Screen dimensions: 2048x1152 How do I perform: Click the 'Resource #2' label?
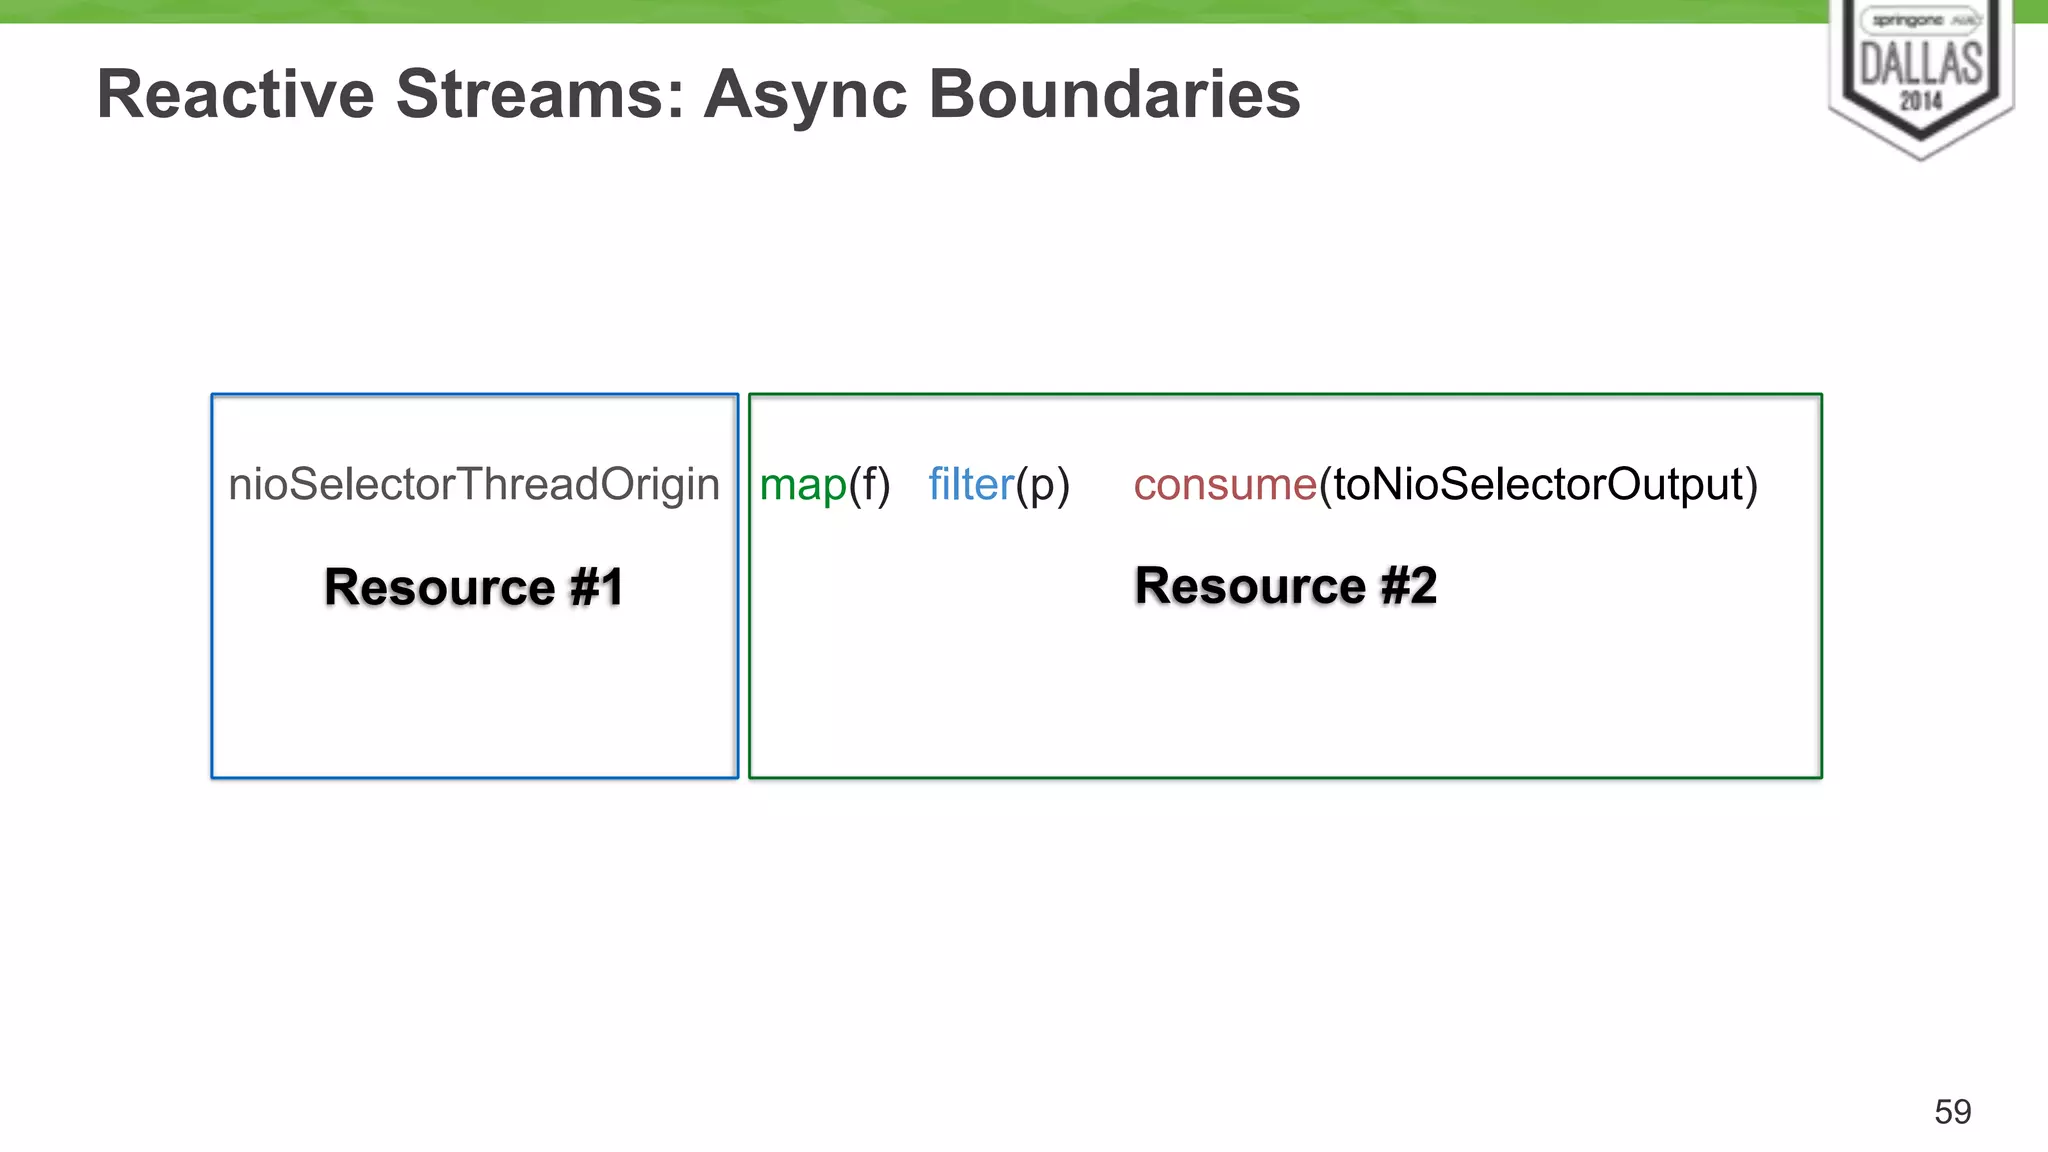(1286, 585)
